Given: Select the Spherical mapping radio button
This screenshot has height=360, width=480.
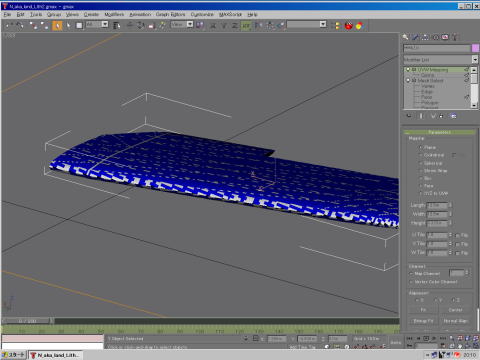Looking at the screenshot, I should click(x=421, y=163).
